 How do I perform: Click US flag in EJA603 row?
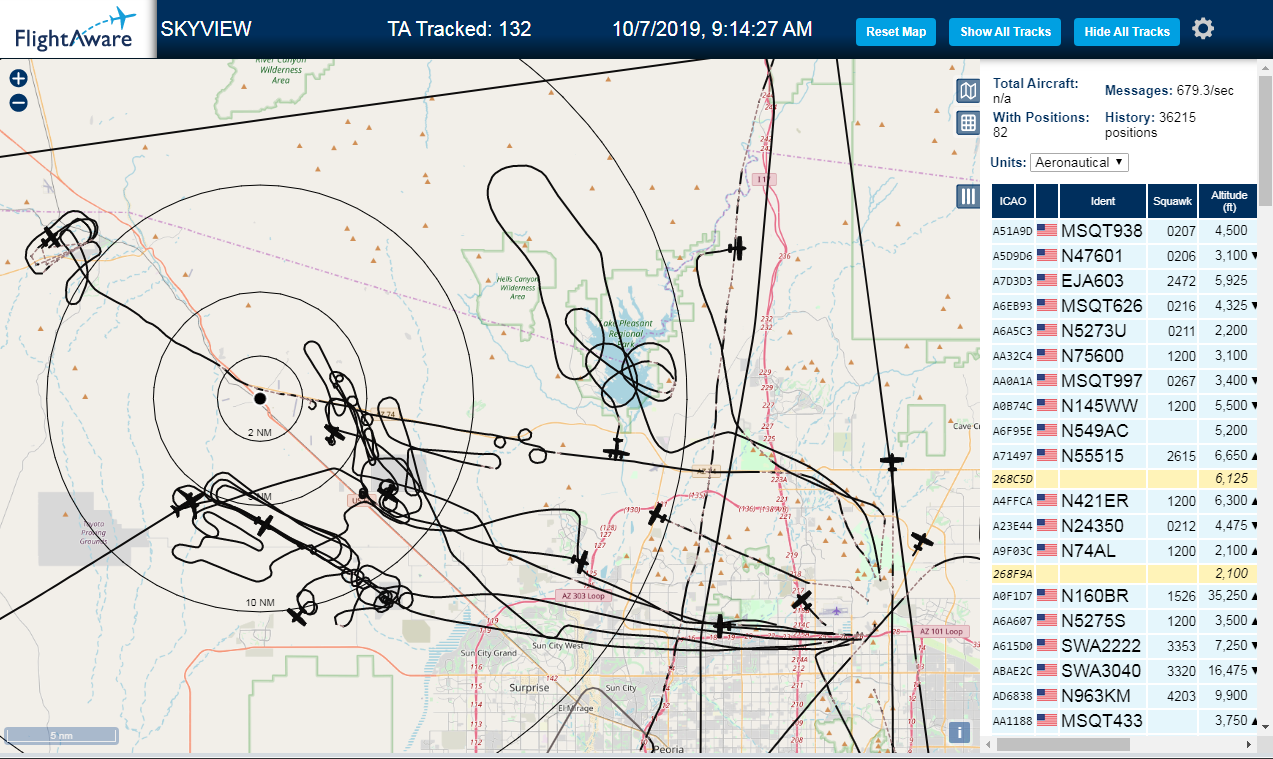(x=1047, y=280)
